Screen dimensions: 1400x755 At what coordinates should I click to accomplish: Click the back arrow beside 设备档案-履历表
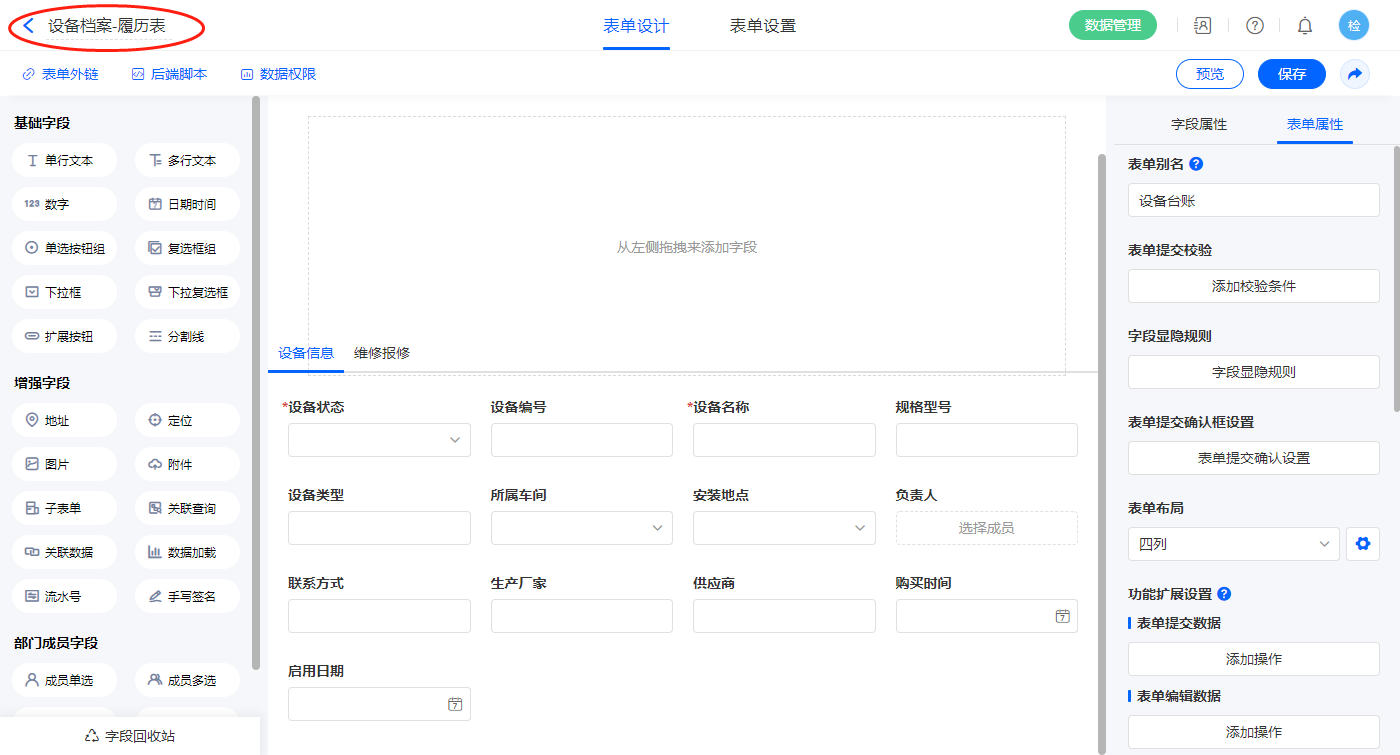(29, 26)
